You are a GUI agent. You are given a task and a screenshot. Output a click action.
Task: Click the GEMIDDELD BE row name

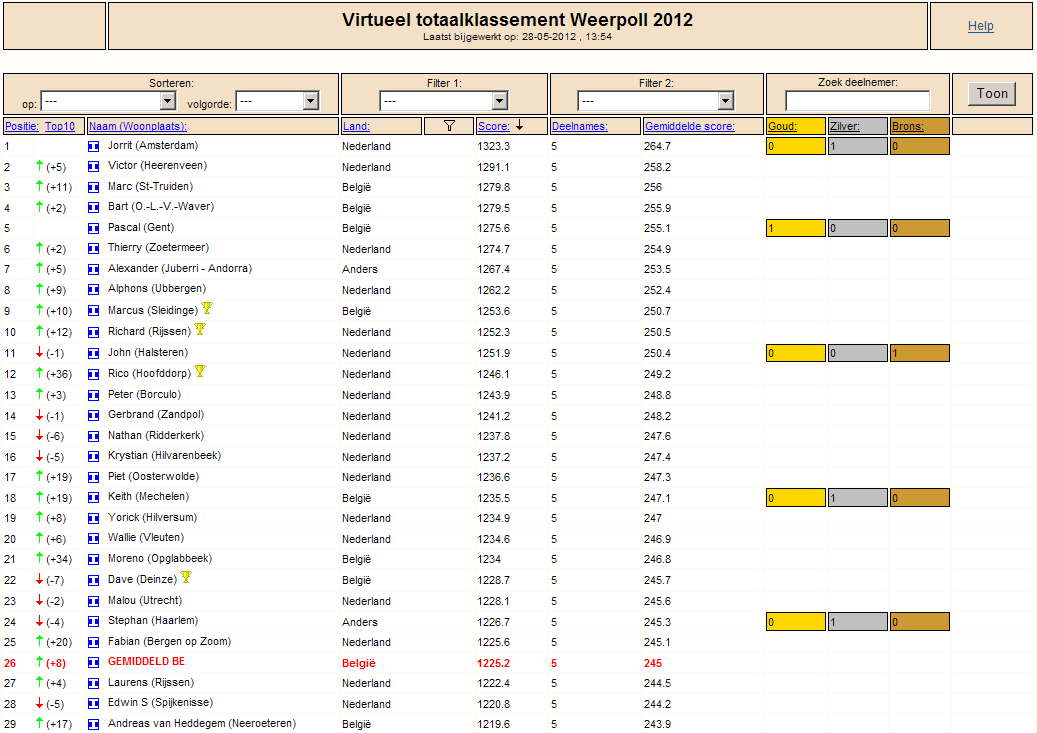point(146,662)
